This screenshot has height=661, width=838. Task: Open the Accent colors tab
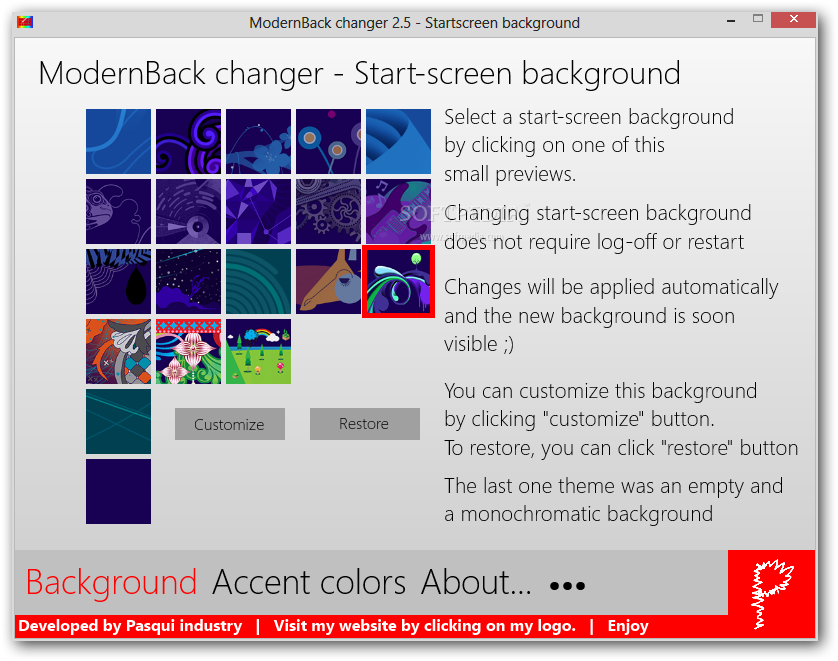[x=309, y=582]
